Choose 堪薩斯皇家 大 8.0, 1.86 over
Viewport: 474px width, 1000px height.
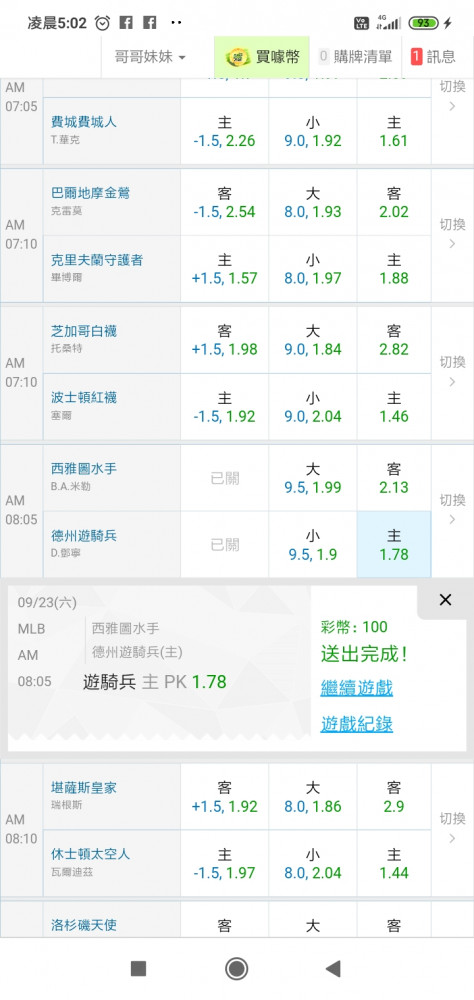point(313,797)
